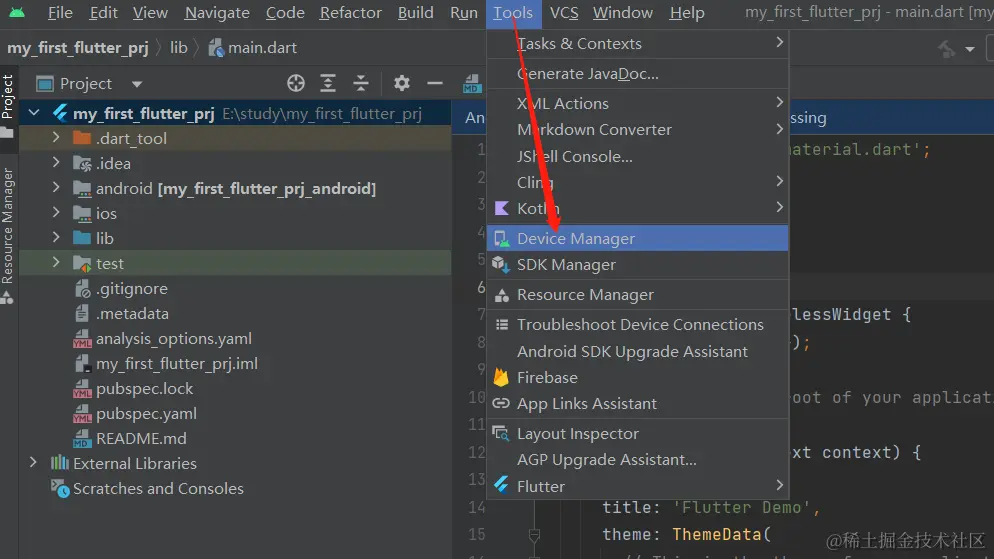Viewport: 994px width, 559px height.
Task: Open the Refactor menu
Action: click(351, 13)
